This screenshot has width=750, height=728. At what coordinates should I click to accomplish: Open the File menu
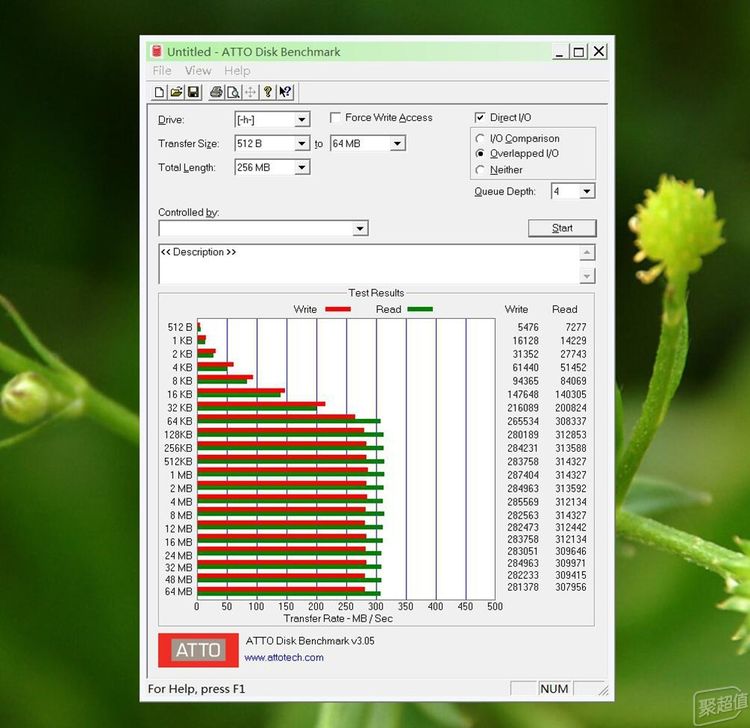click(x=162, y=71)
